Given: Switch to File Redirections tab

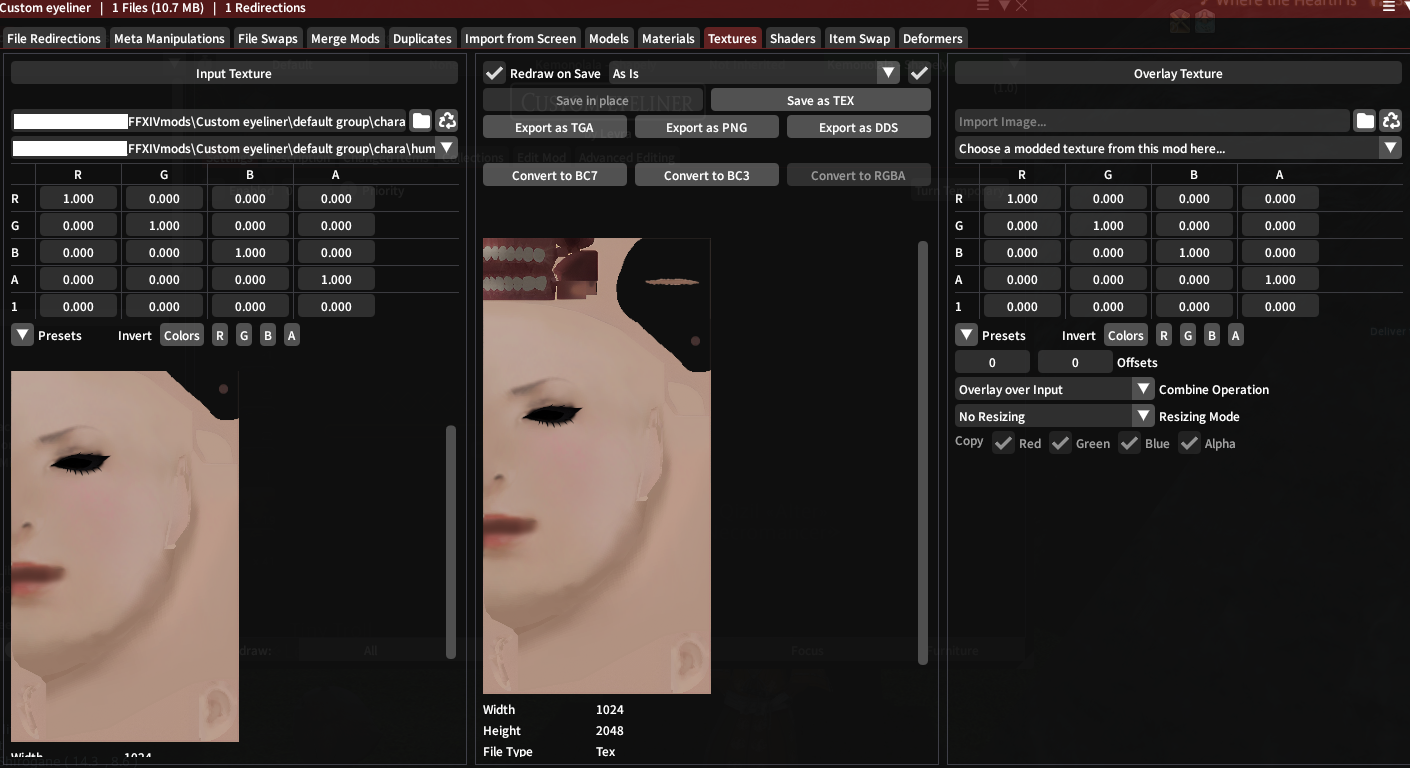Looking at the screenshot, I should click(x=54, y=38).
